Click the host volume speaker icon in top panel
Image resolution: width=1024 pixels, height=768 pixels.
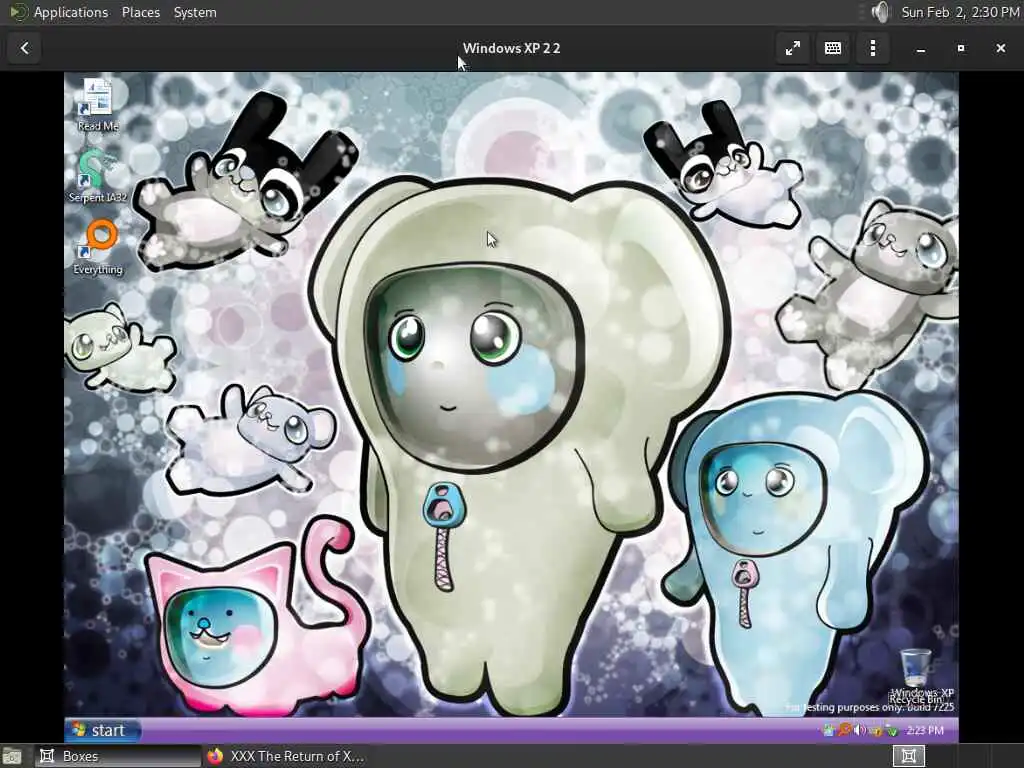click(x=881, y=12)
